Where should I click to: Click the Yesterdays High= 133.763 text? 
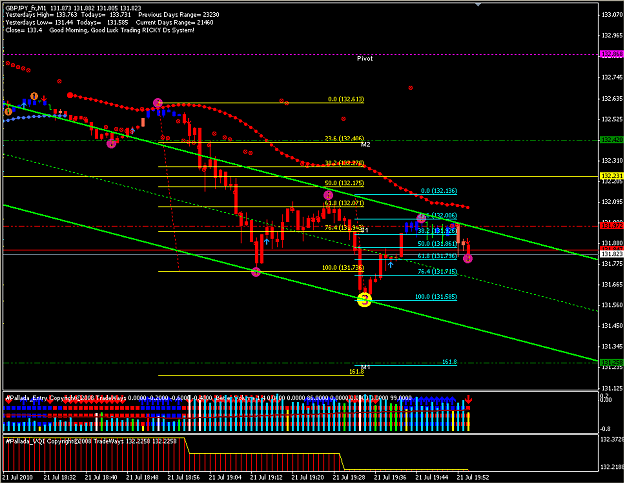tap(39, 15)
